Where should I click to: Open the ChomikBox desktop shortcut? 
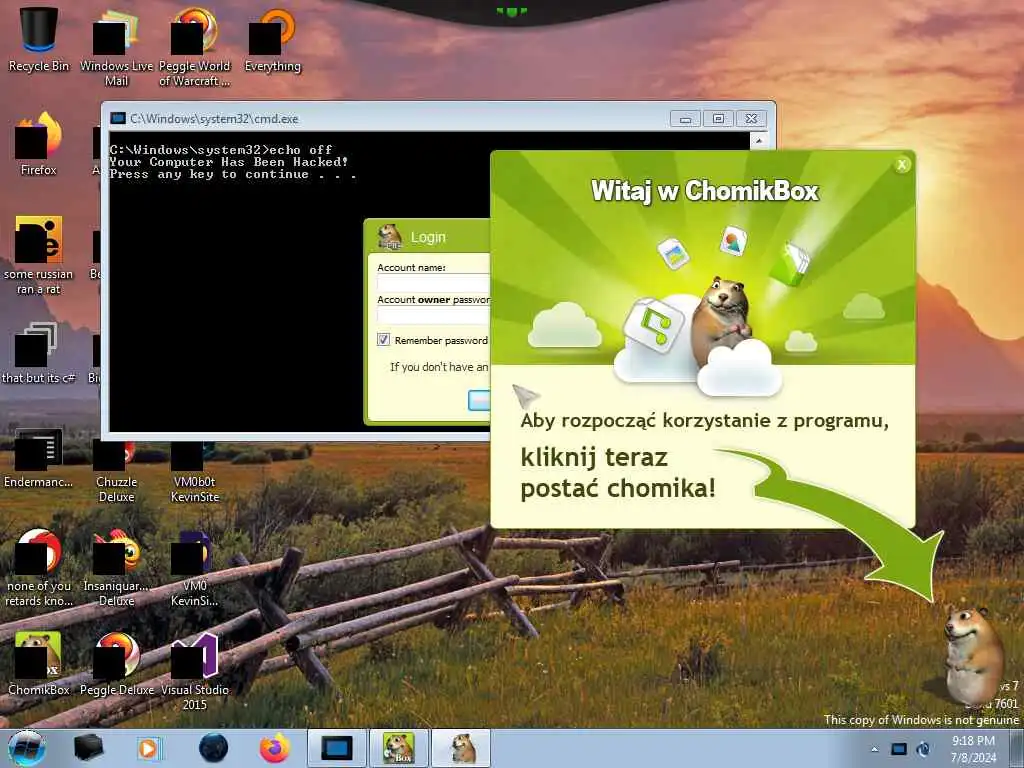(39, 663)
